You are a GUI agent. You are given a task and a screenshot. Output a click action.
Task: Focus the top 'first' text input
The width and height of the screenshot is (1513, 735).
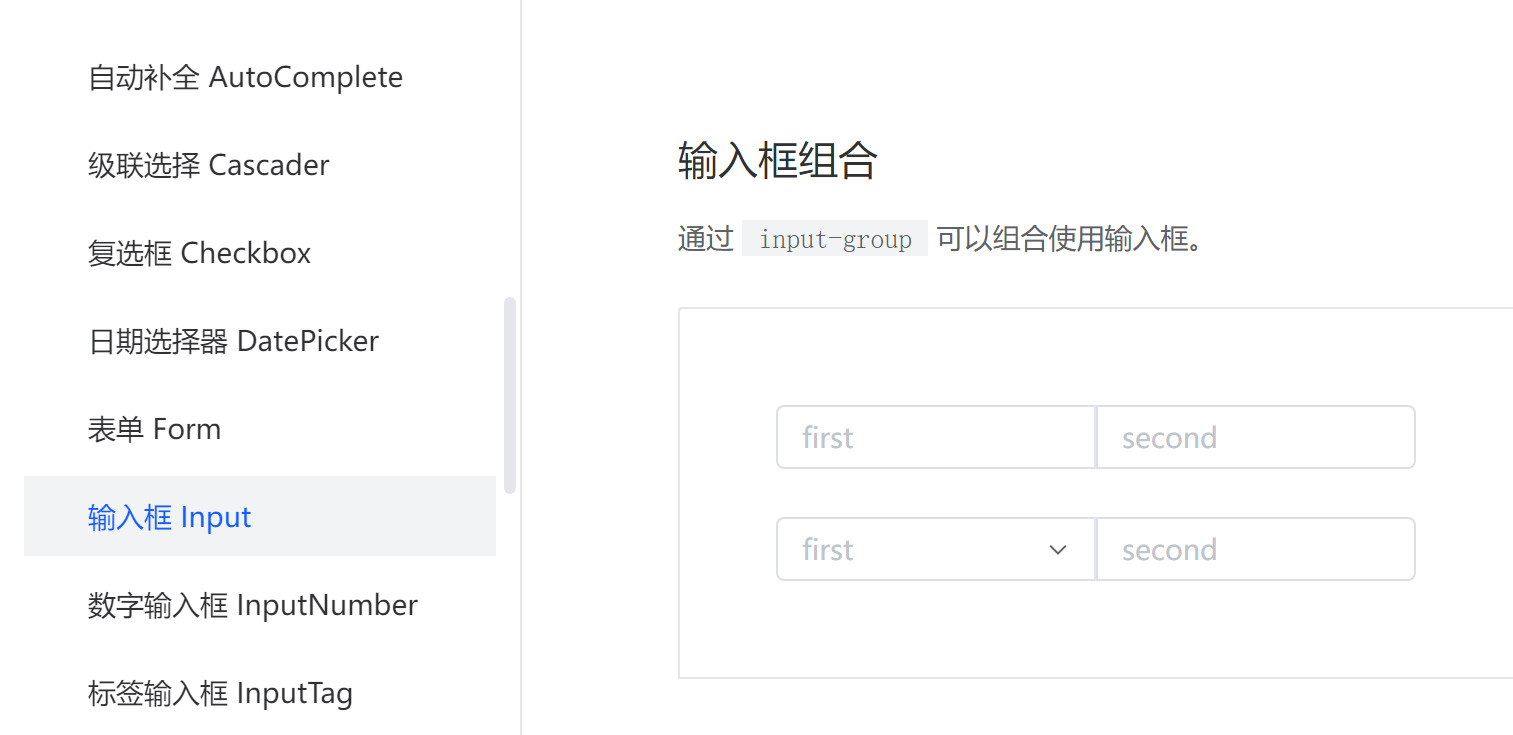tap(936, 438)
